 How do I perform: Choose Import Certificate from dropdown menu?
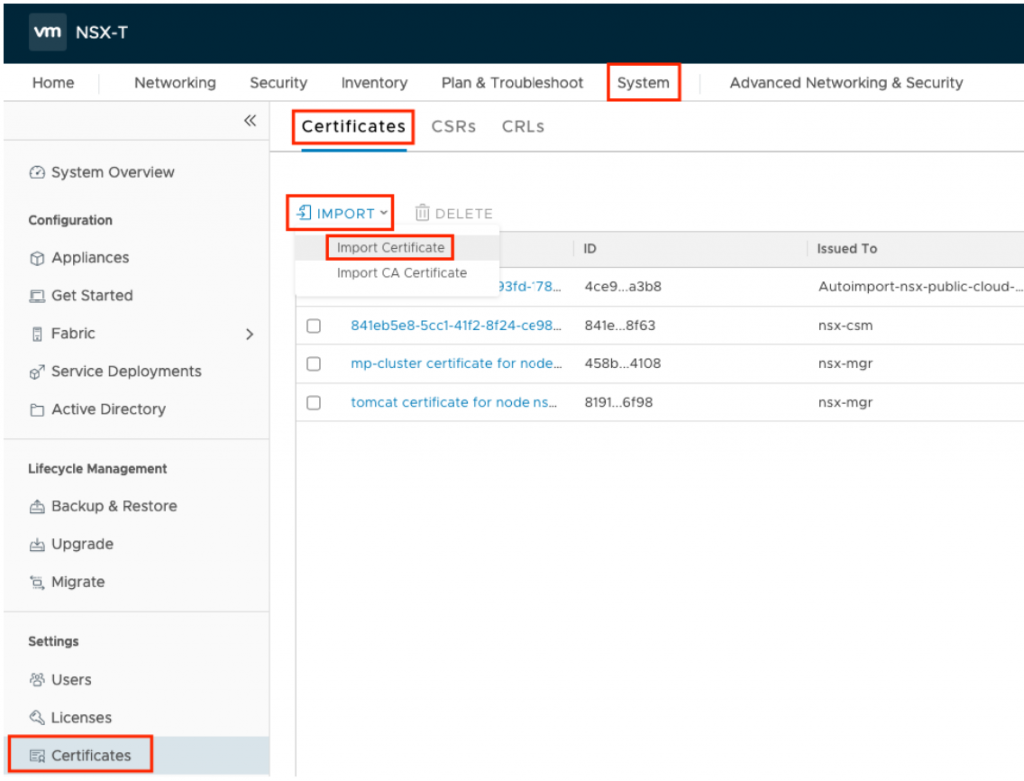(x=391, y=247)
